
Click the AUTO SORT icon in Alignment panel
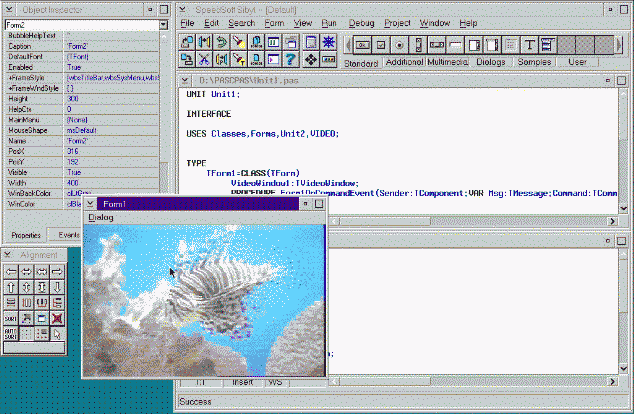[11, 334]
